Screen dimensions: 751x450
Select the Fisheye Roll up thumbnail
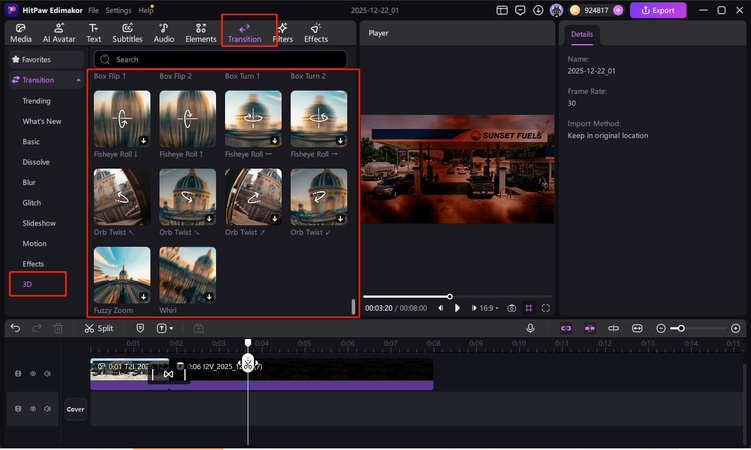(x=187, y=119)
